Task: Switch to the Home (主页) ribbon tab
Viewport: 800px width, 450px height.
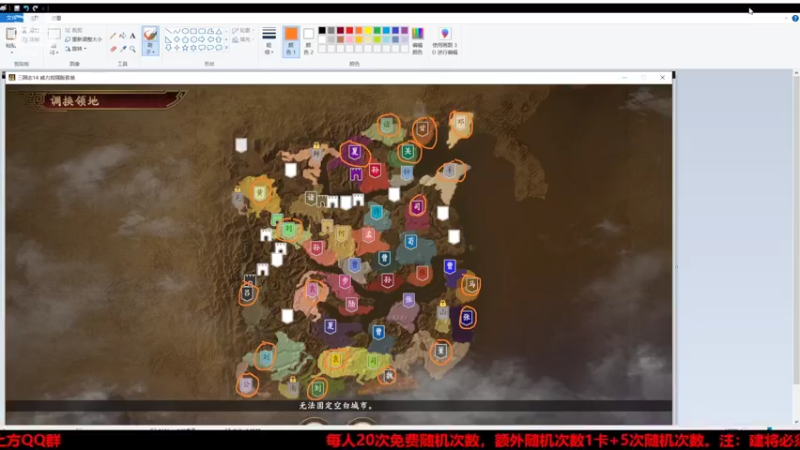Action: pyautogui.click(x=34, y=18)
